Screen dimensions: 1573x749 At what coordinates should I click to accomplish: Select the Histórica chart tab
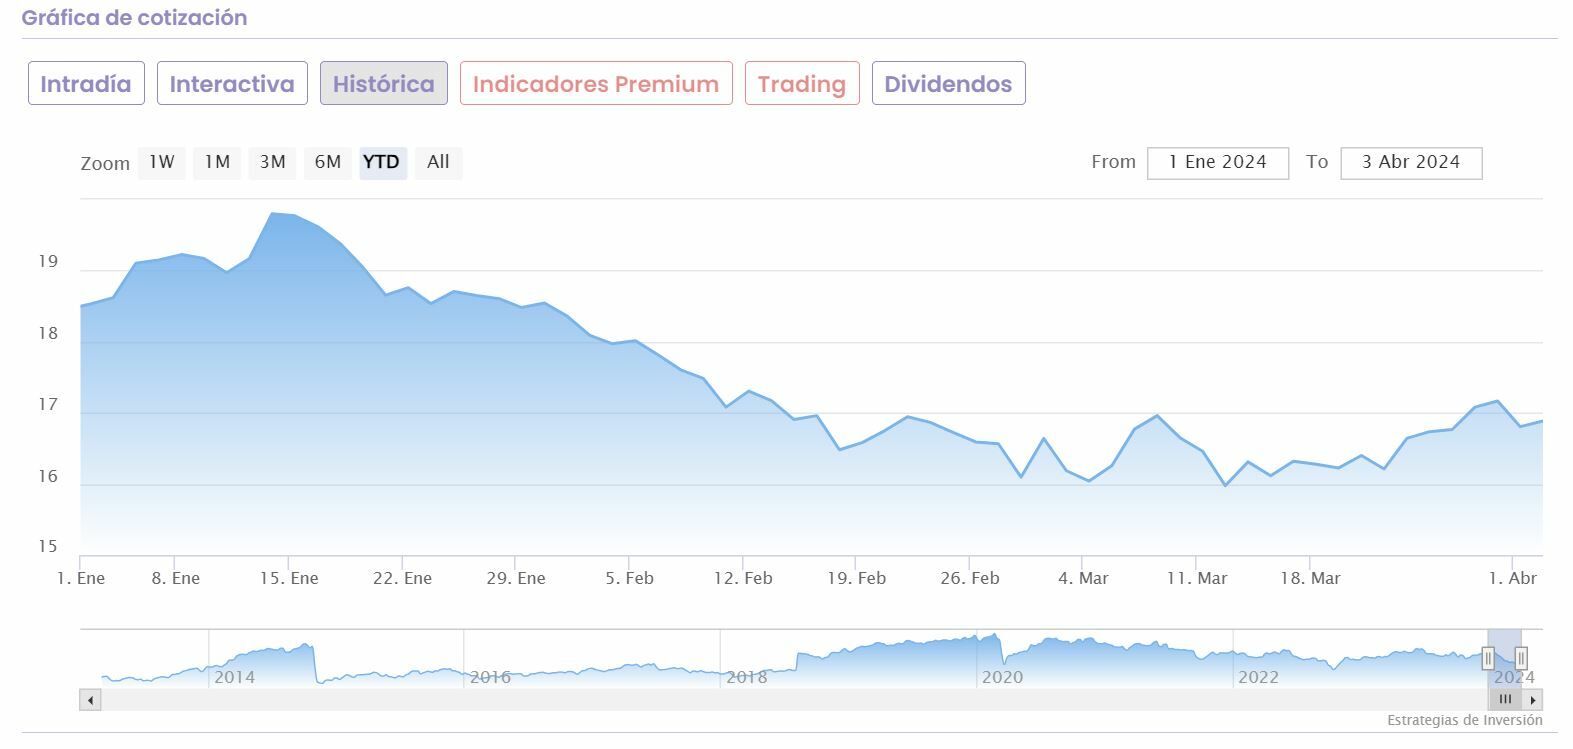click(383, 83)
